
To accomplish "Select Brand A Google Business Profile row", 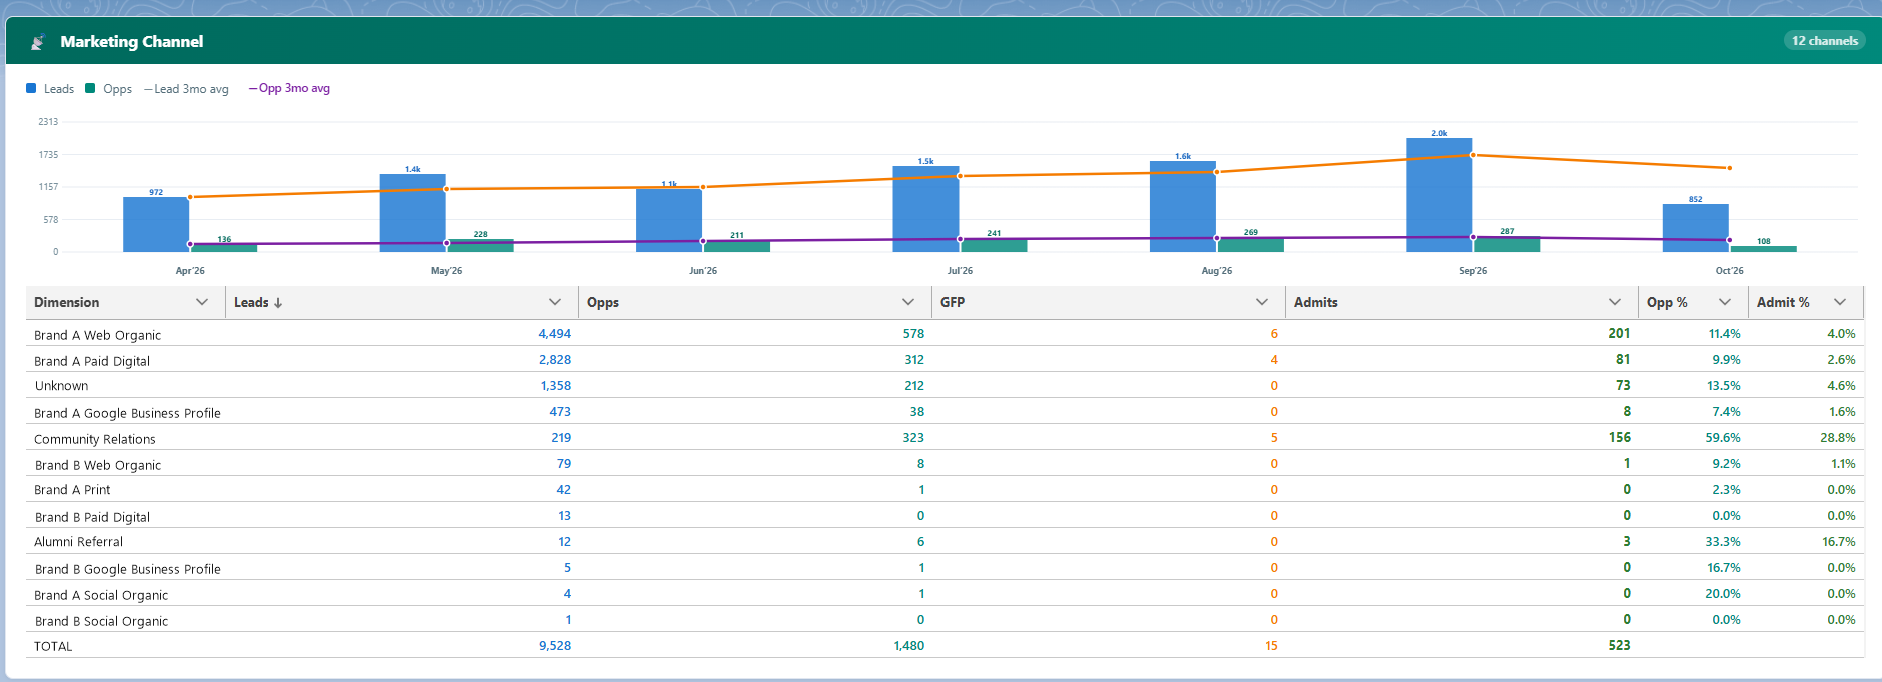I will [x=945, y=411].
